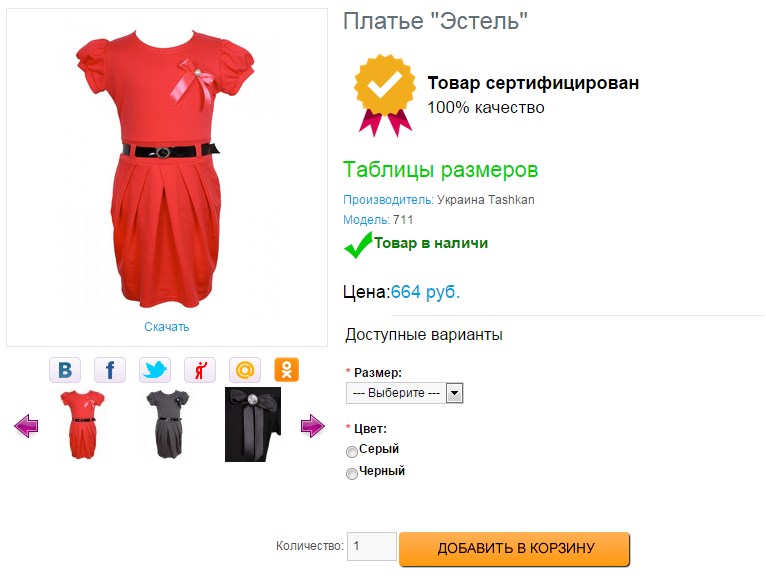Click ДОБАВИТЬ В КОРЗИНУ button

(x=515, y=549)
